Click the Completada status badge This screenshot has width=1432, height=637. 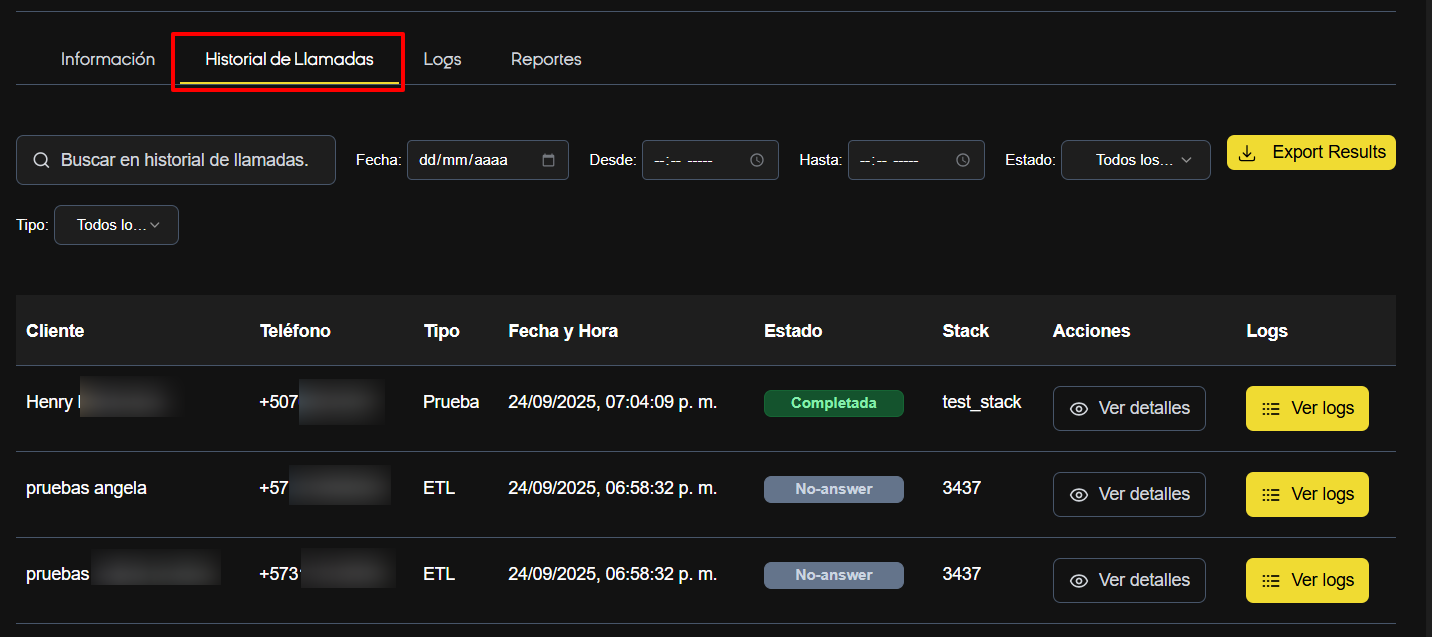point(833,403)
